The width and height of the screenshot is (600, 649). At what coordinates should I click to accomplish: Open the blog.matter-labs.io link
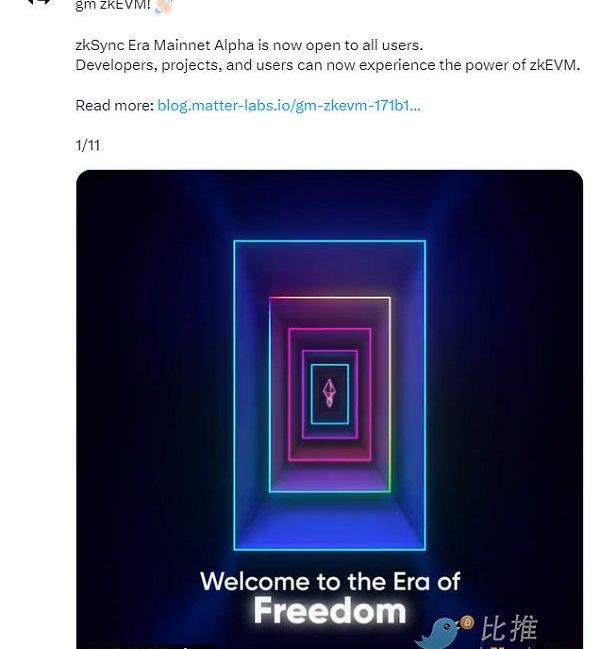pyautogui.click(x=288, y=105)
